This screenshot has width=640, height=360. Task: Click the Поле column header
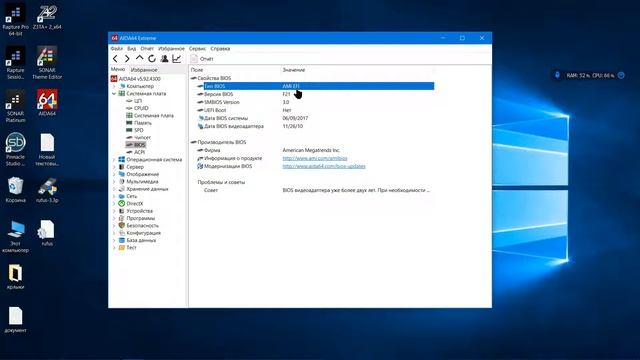click(x=197, y=70)
